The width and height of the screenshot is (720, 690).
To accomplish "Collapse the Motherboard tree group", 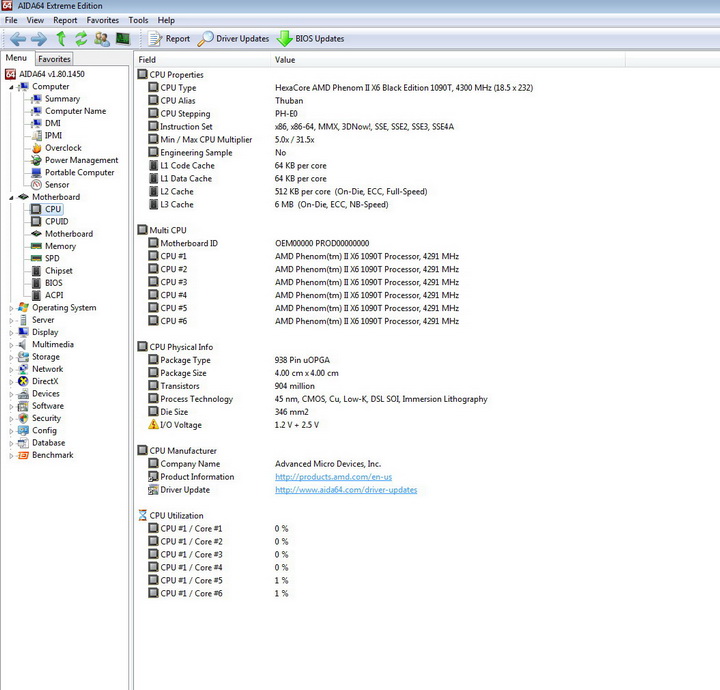I will (x=11, y=197).
